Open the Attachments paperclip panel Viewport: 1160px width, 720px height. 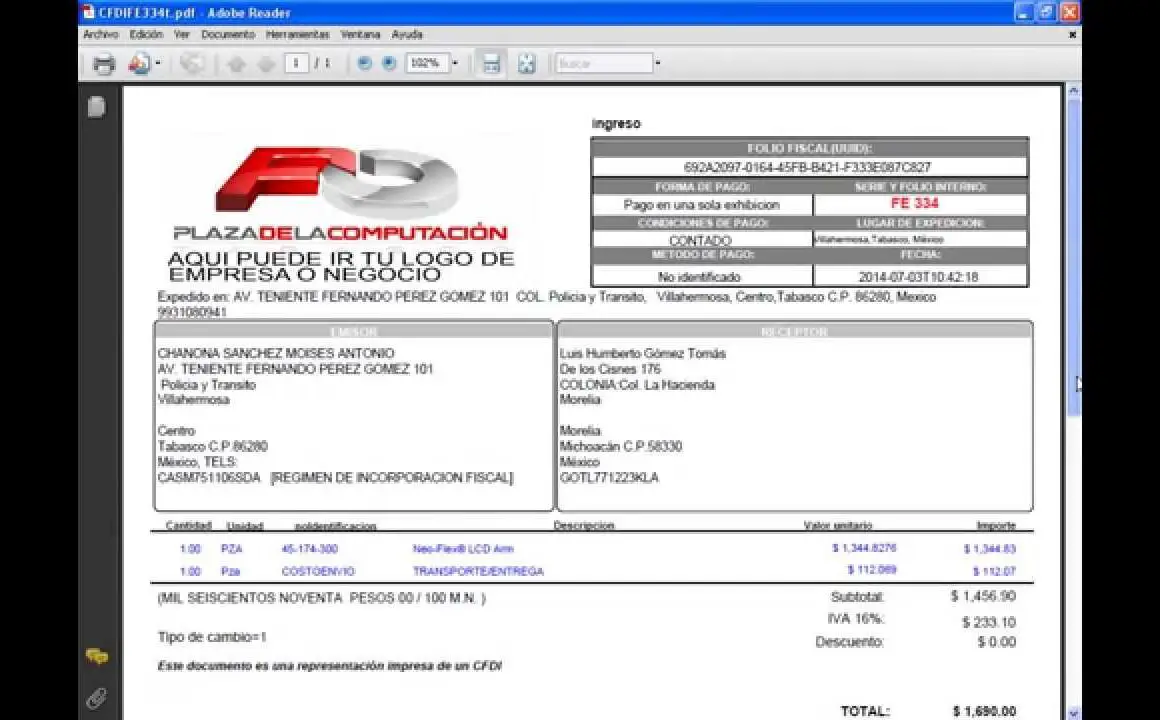pyautogui.click(x=96, y=697)
